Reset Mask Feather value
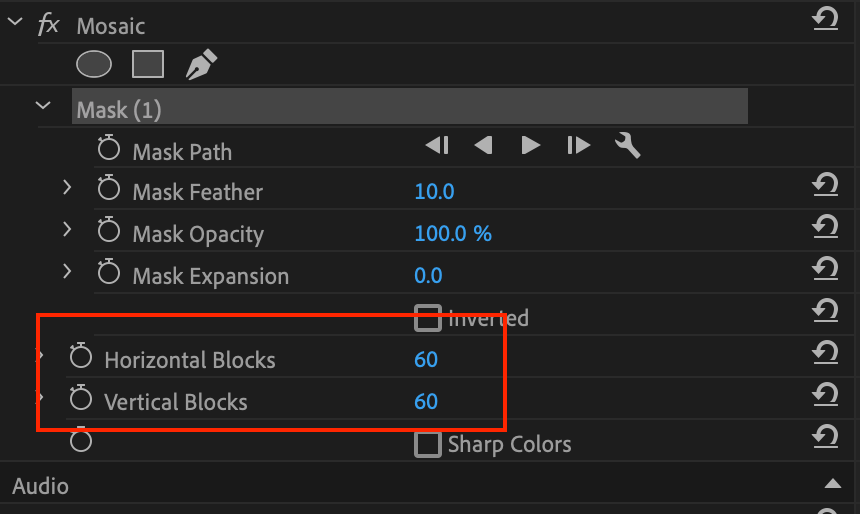 825,184
